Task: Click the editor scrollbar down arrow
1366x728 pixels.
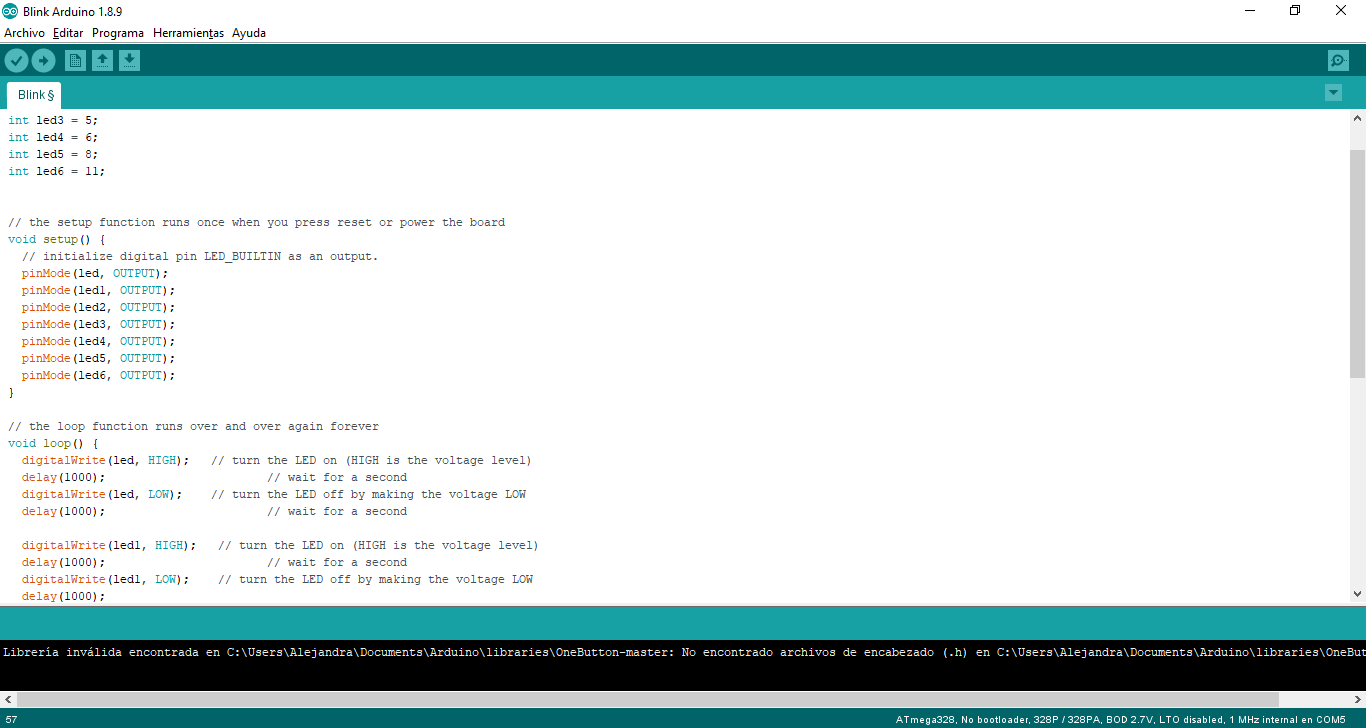Action: (1357, 594)
